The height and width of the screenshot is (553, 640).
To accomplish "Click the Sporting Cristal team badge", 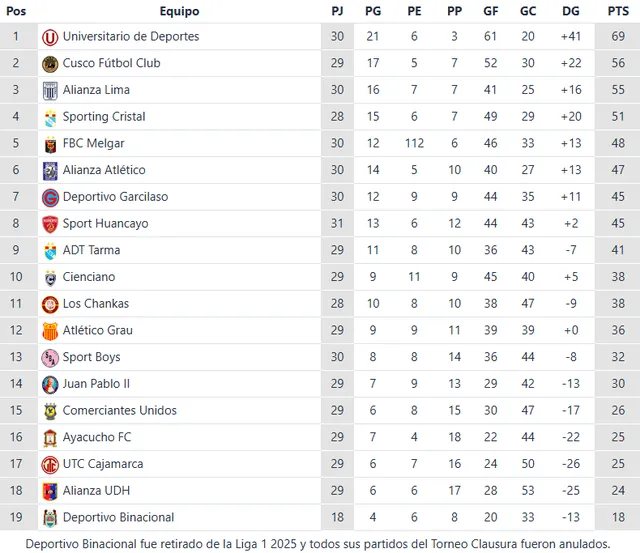I will coord(50,117).
